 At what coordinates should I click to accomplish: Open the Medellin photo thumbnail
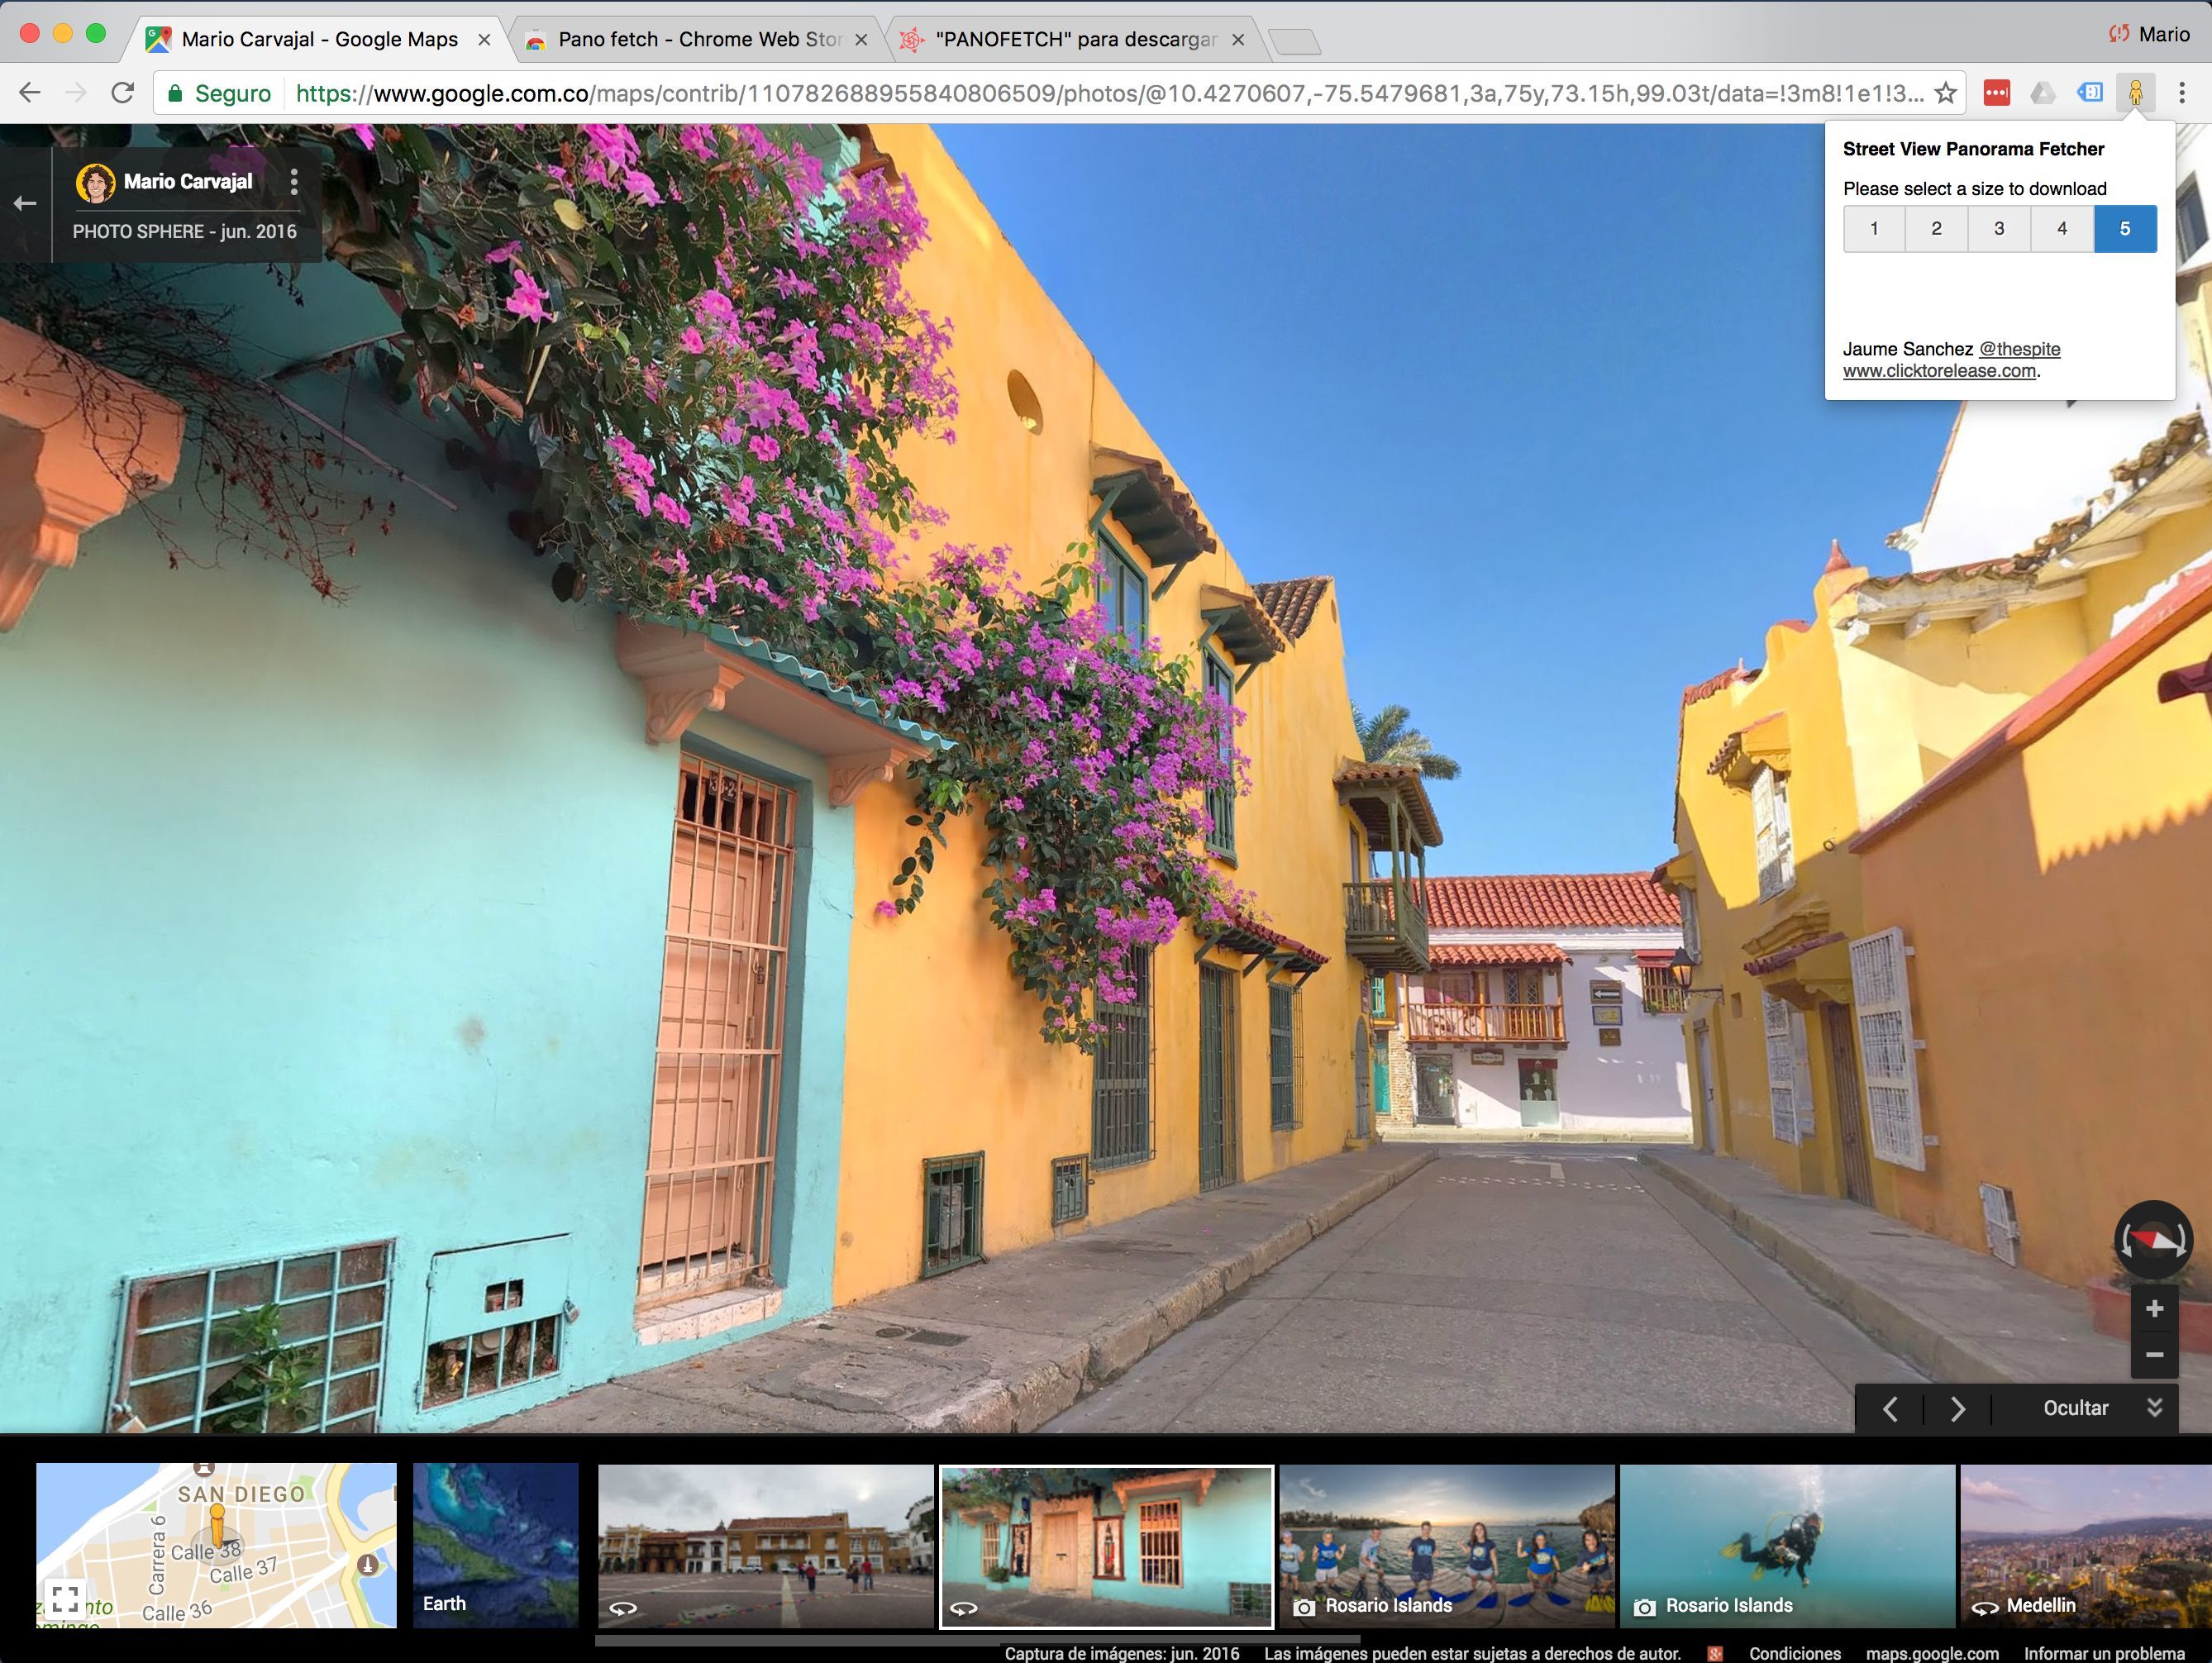(x=2085, y=1545)
